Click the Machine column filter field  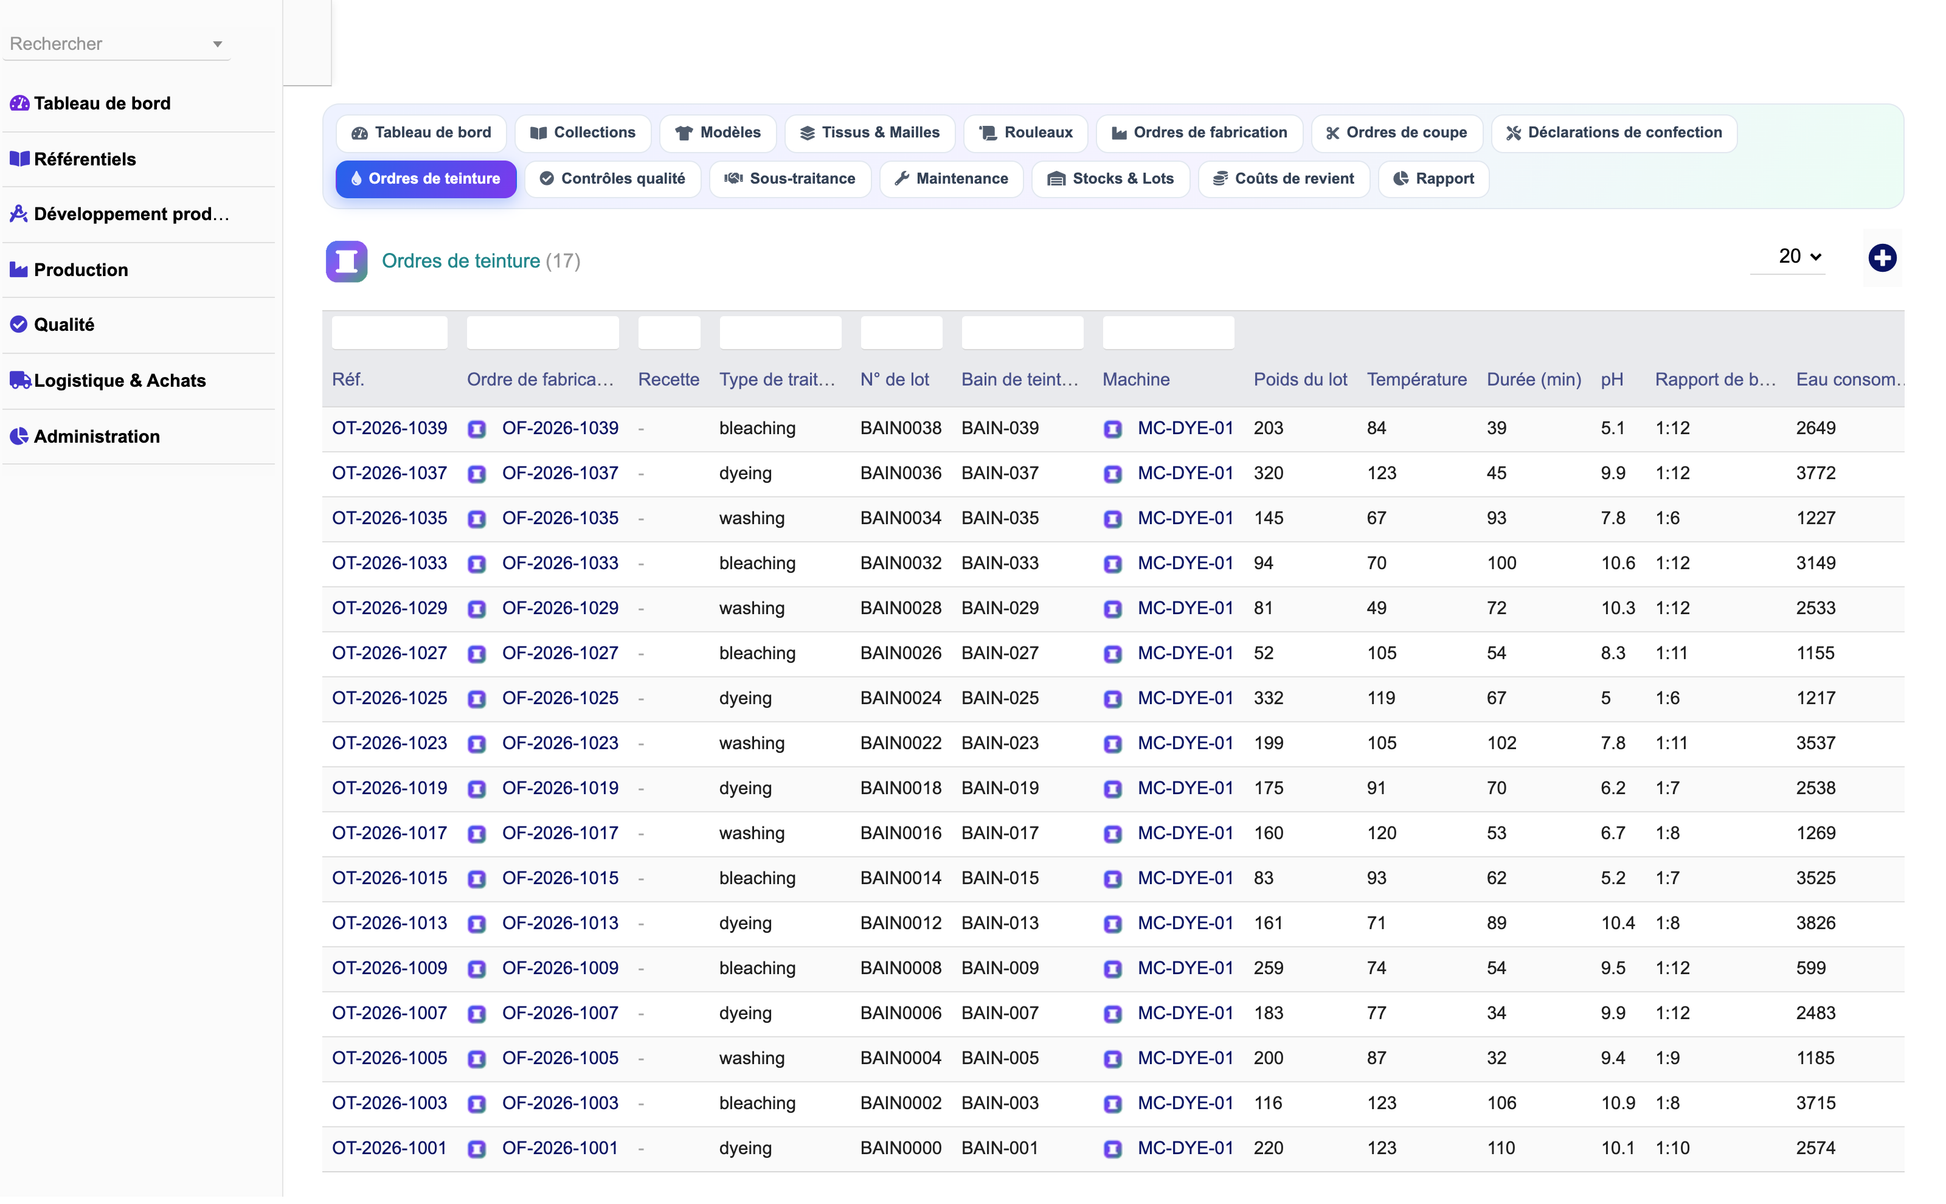pos(1167,332)
